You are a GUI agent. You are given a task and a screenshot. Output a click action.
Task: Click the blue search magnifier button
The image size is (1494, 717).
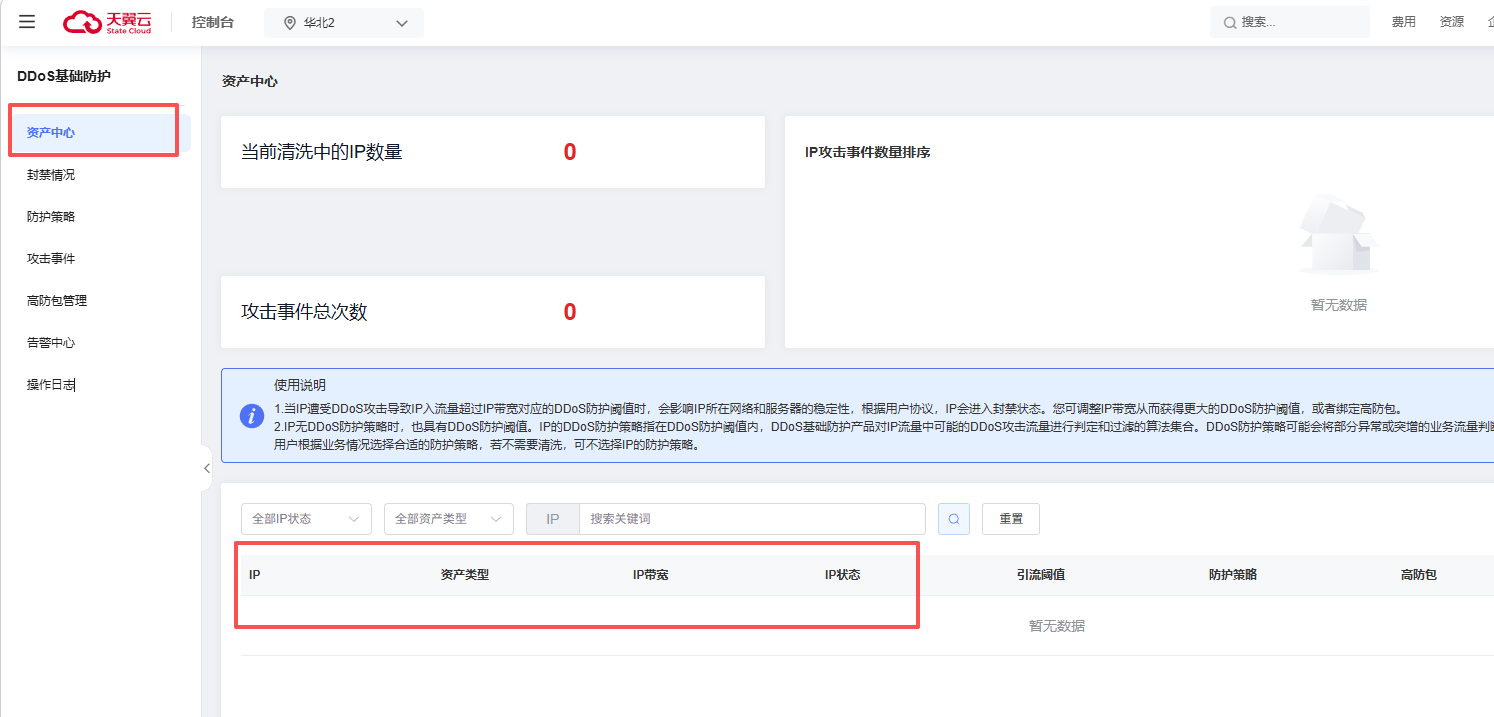[x=953, y=519]
